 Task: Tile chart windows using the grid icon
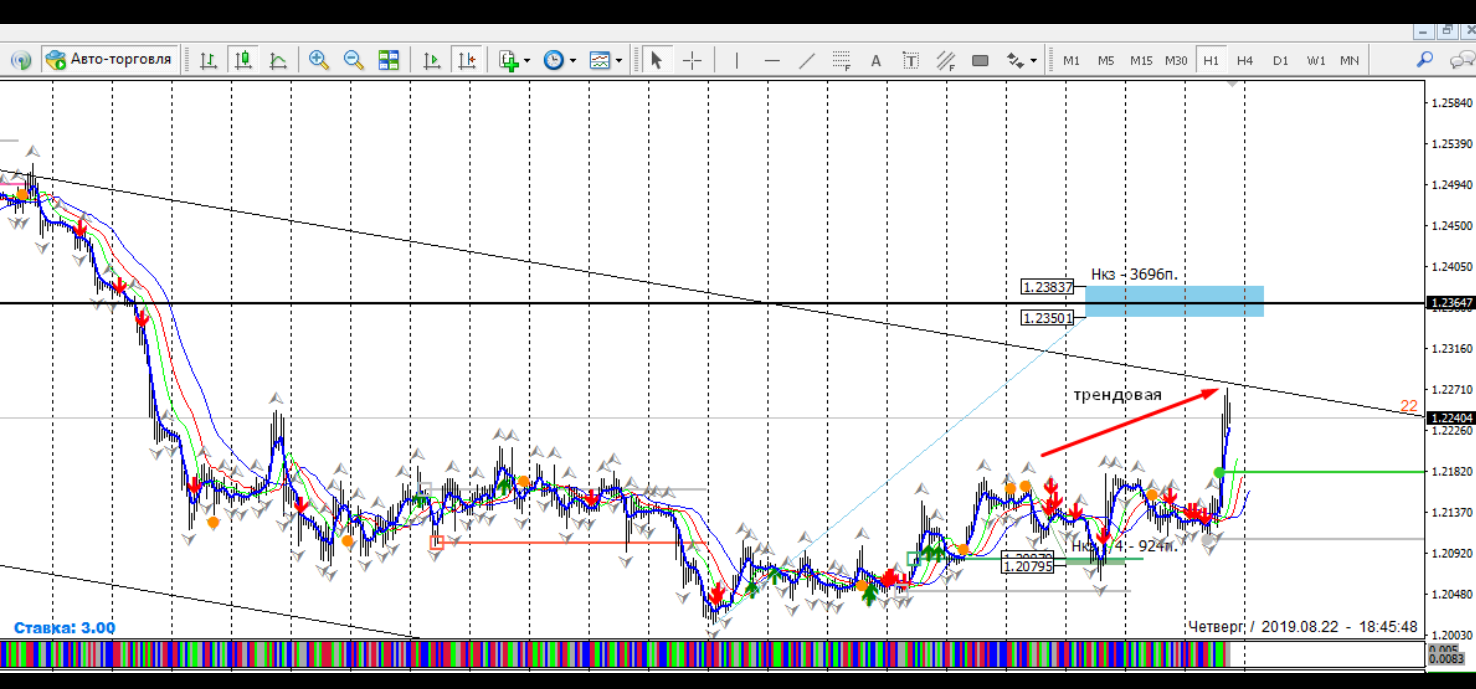tap(389, 61)
